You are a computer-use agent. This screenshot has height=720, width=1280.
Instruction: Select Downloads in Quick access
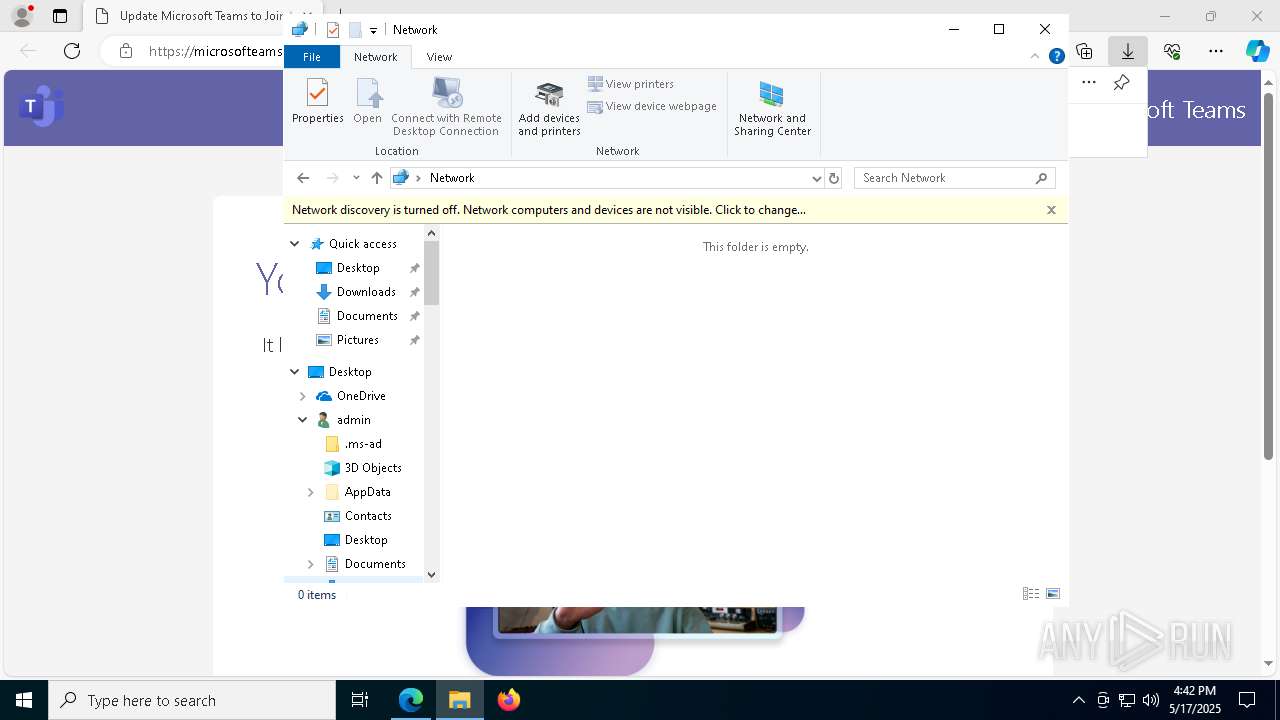click(366, 292)
